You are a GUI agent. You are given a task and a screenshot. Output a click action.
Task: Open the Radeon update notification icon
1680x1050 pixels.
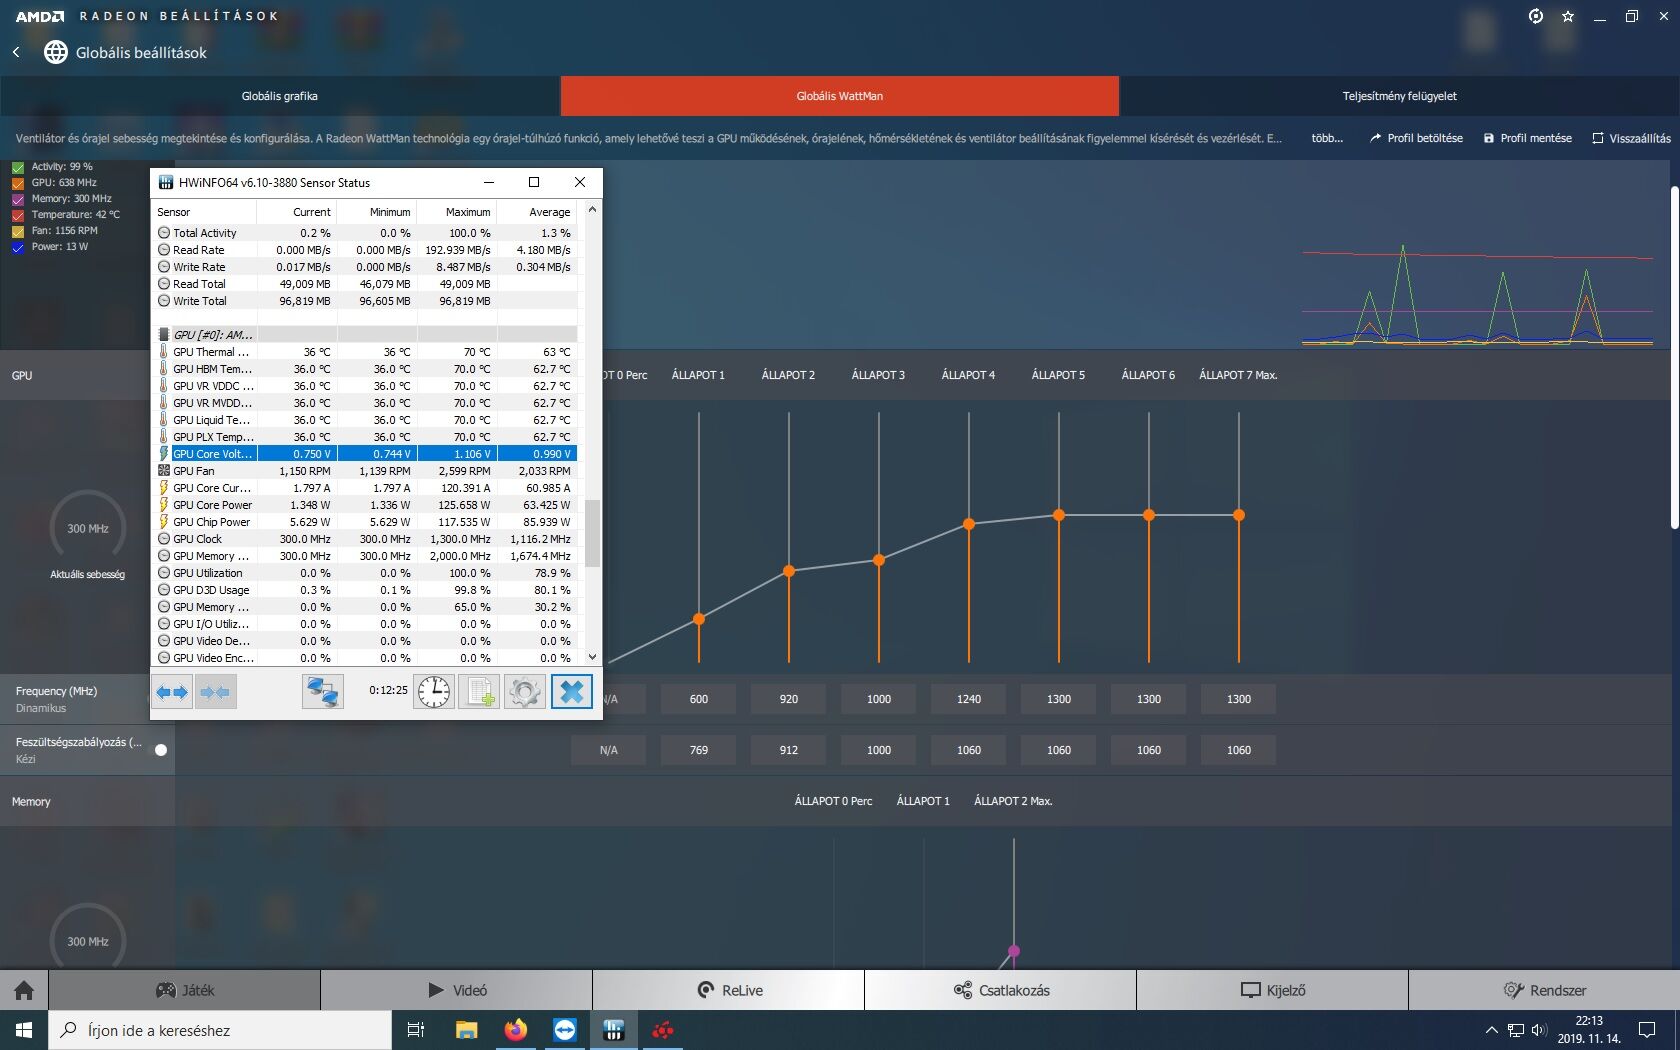(1536, 16)
